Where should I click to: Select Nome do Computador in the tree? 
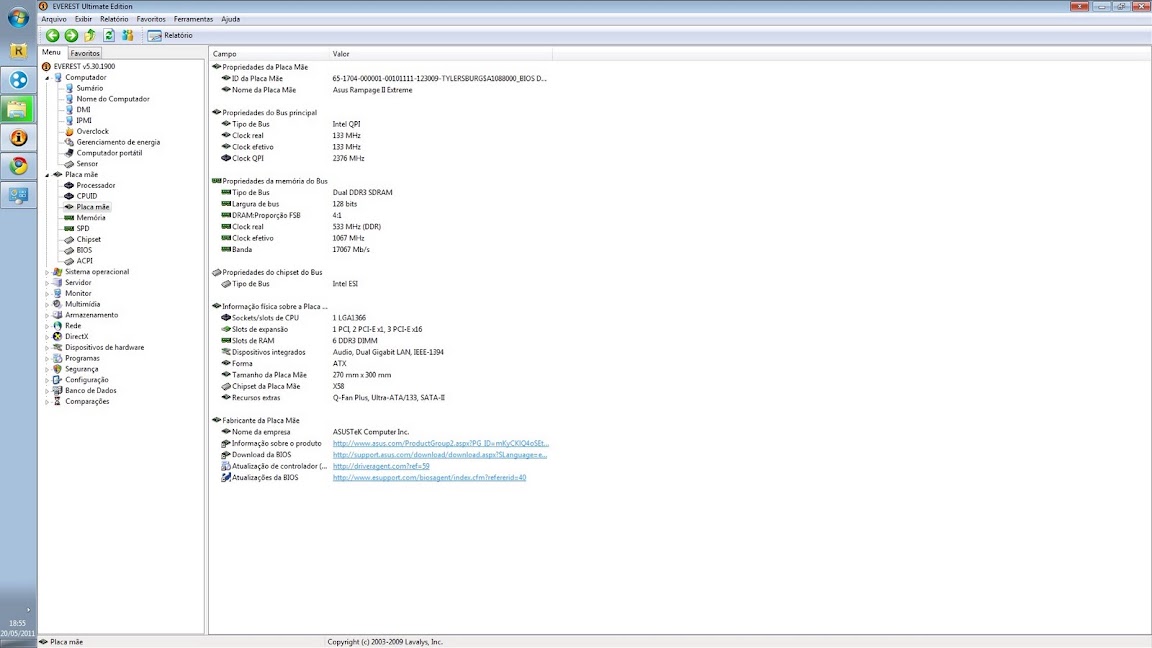(x=112, y=98)
